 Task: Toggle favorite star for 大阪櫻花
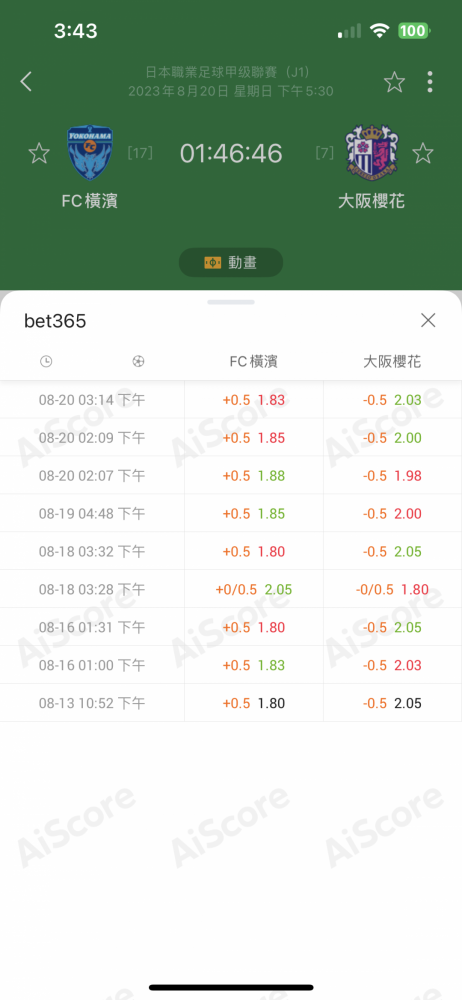[422, 153]
